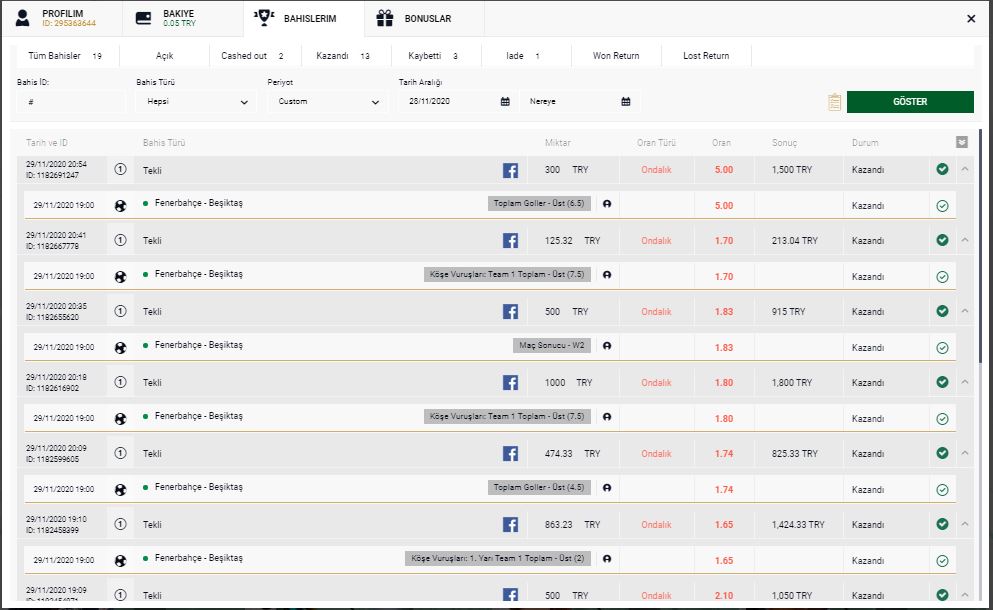Image resolution: width=993 pixels, height=610 pixels.
Task: Filter bets by Açık
Action: click(x=165, y=56)
